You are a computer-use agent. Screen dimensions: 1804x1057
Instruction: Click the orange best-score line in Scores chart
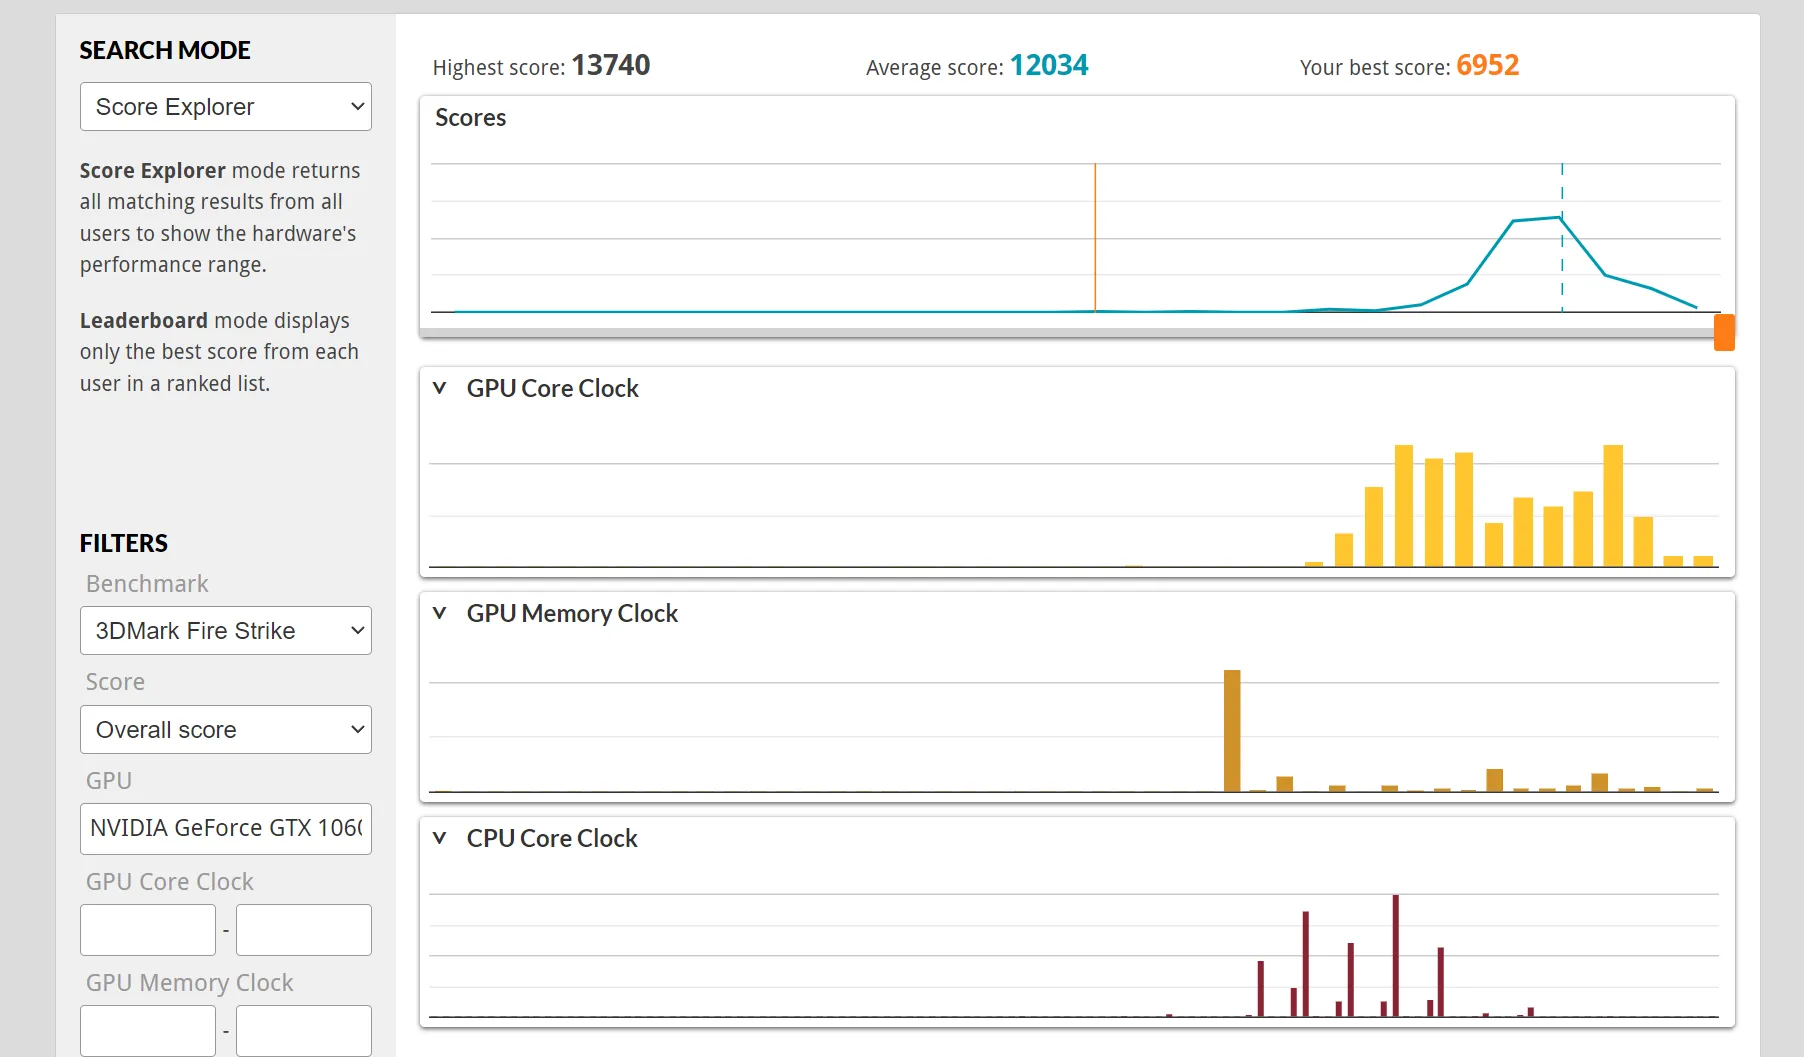pos(1095,238)
